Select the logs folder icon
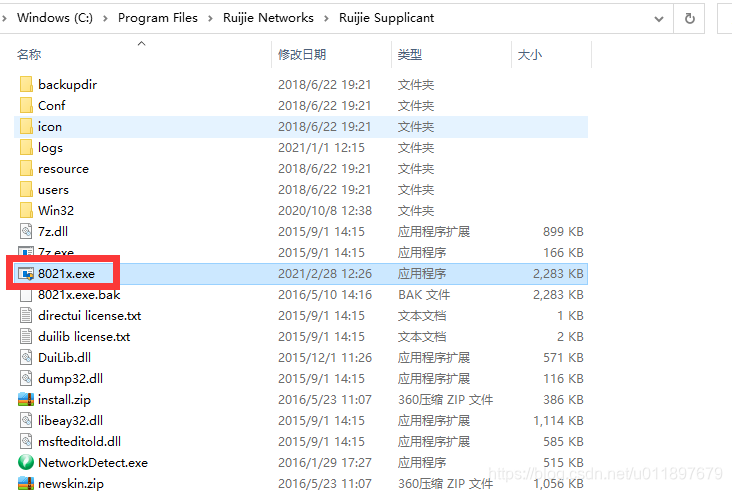 tap(26, 148)
